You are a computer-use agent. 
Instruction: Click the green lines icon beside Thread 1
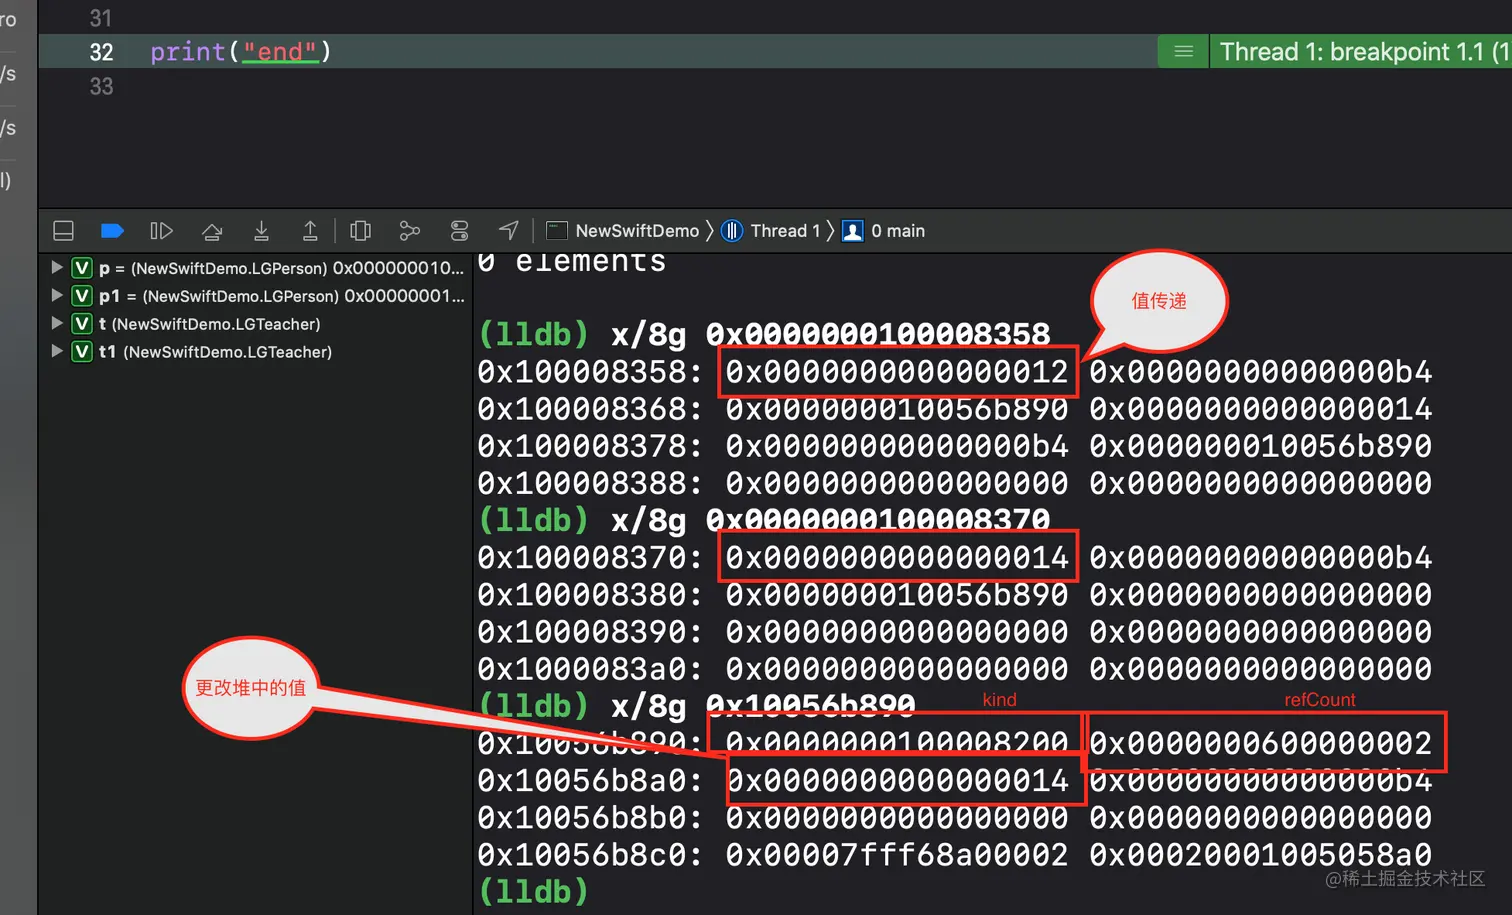1183,52
